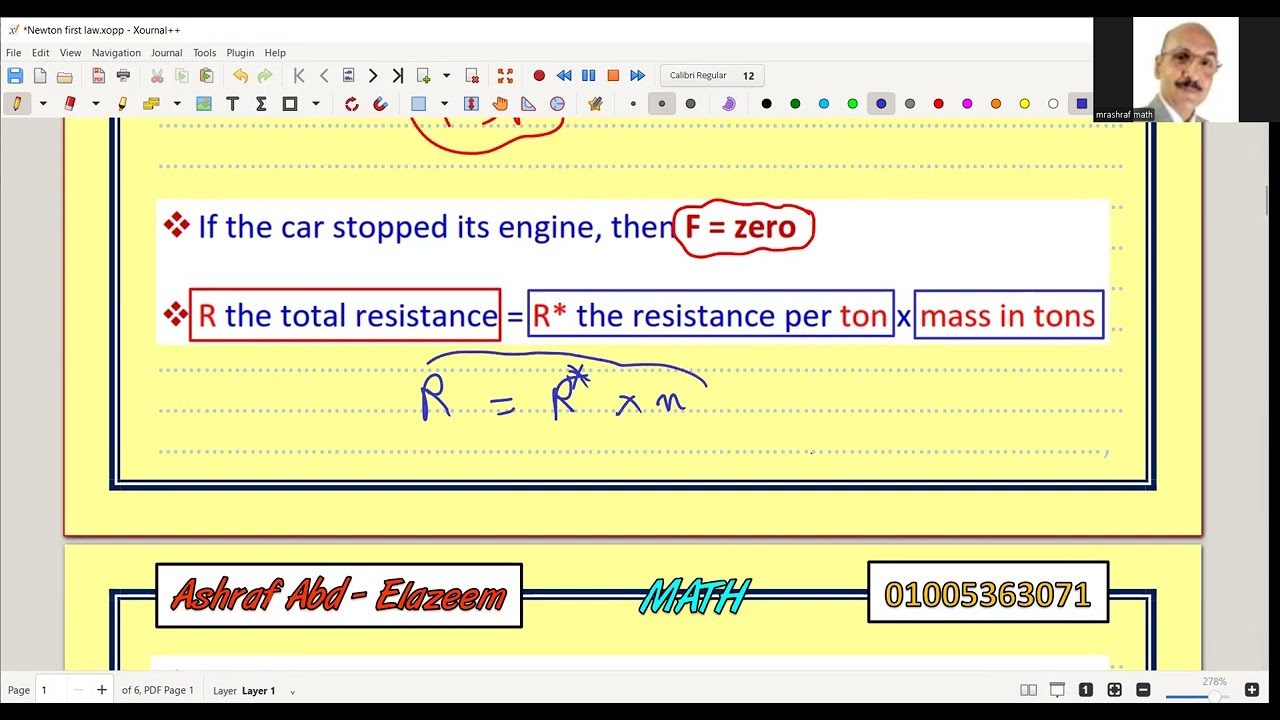Go to the first page
The width and height of the screenshot is (1280, 720).
[299, 76]
